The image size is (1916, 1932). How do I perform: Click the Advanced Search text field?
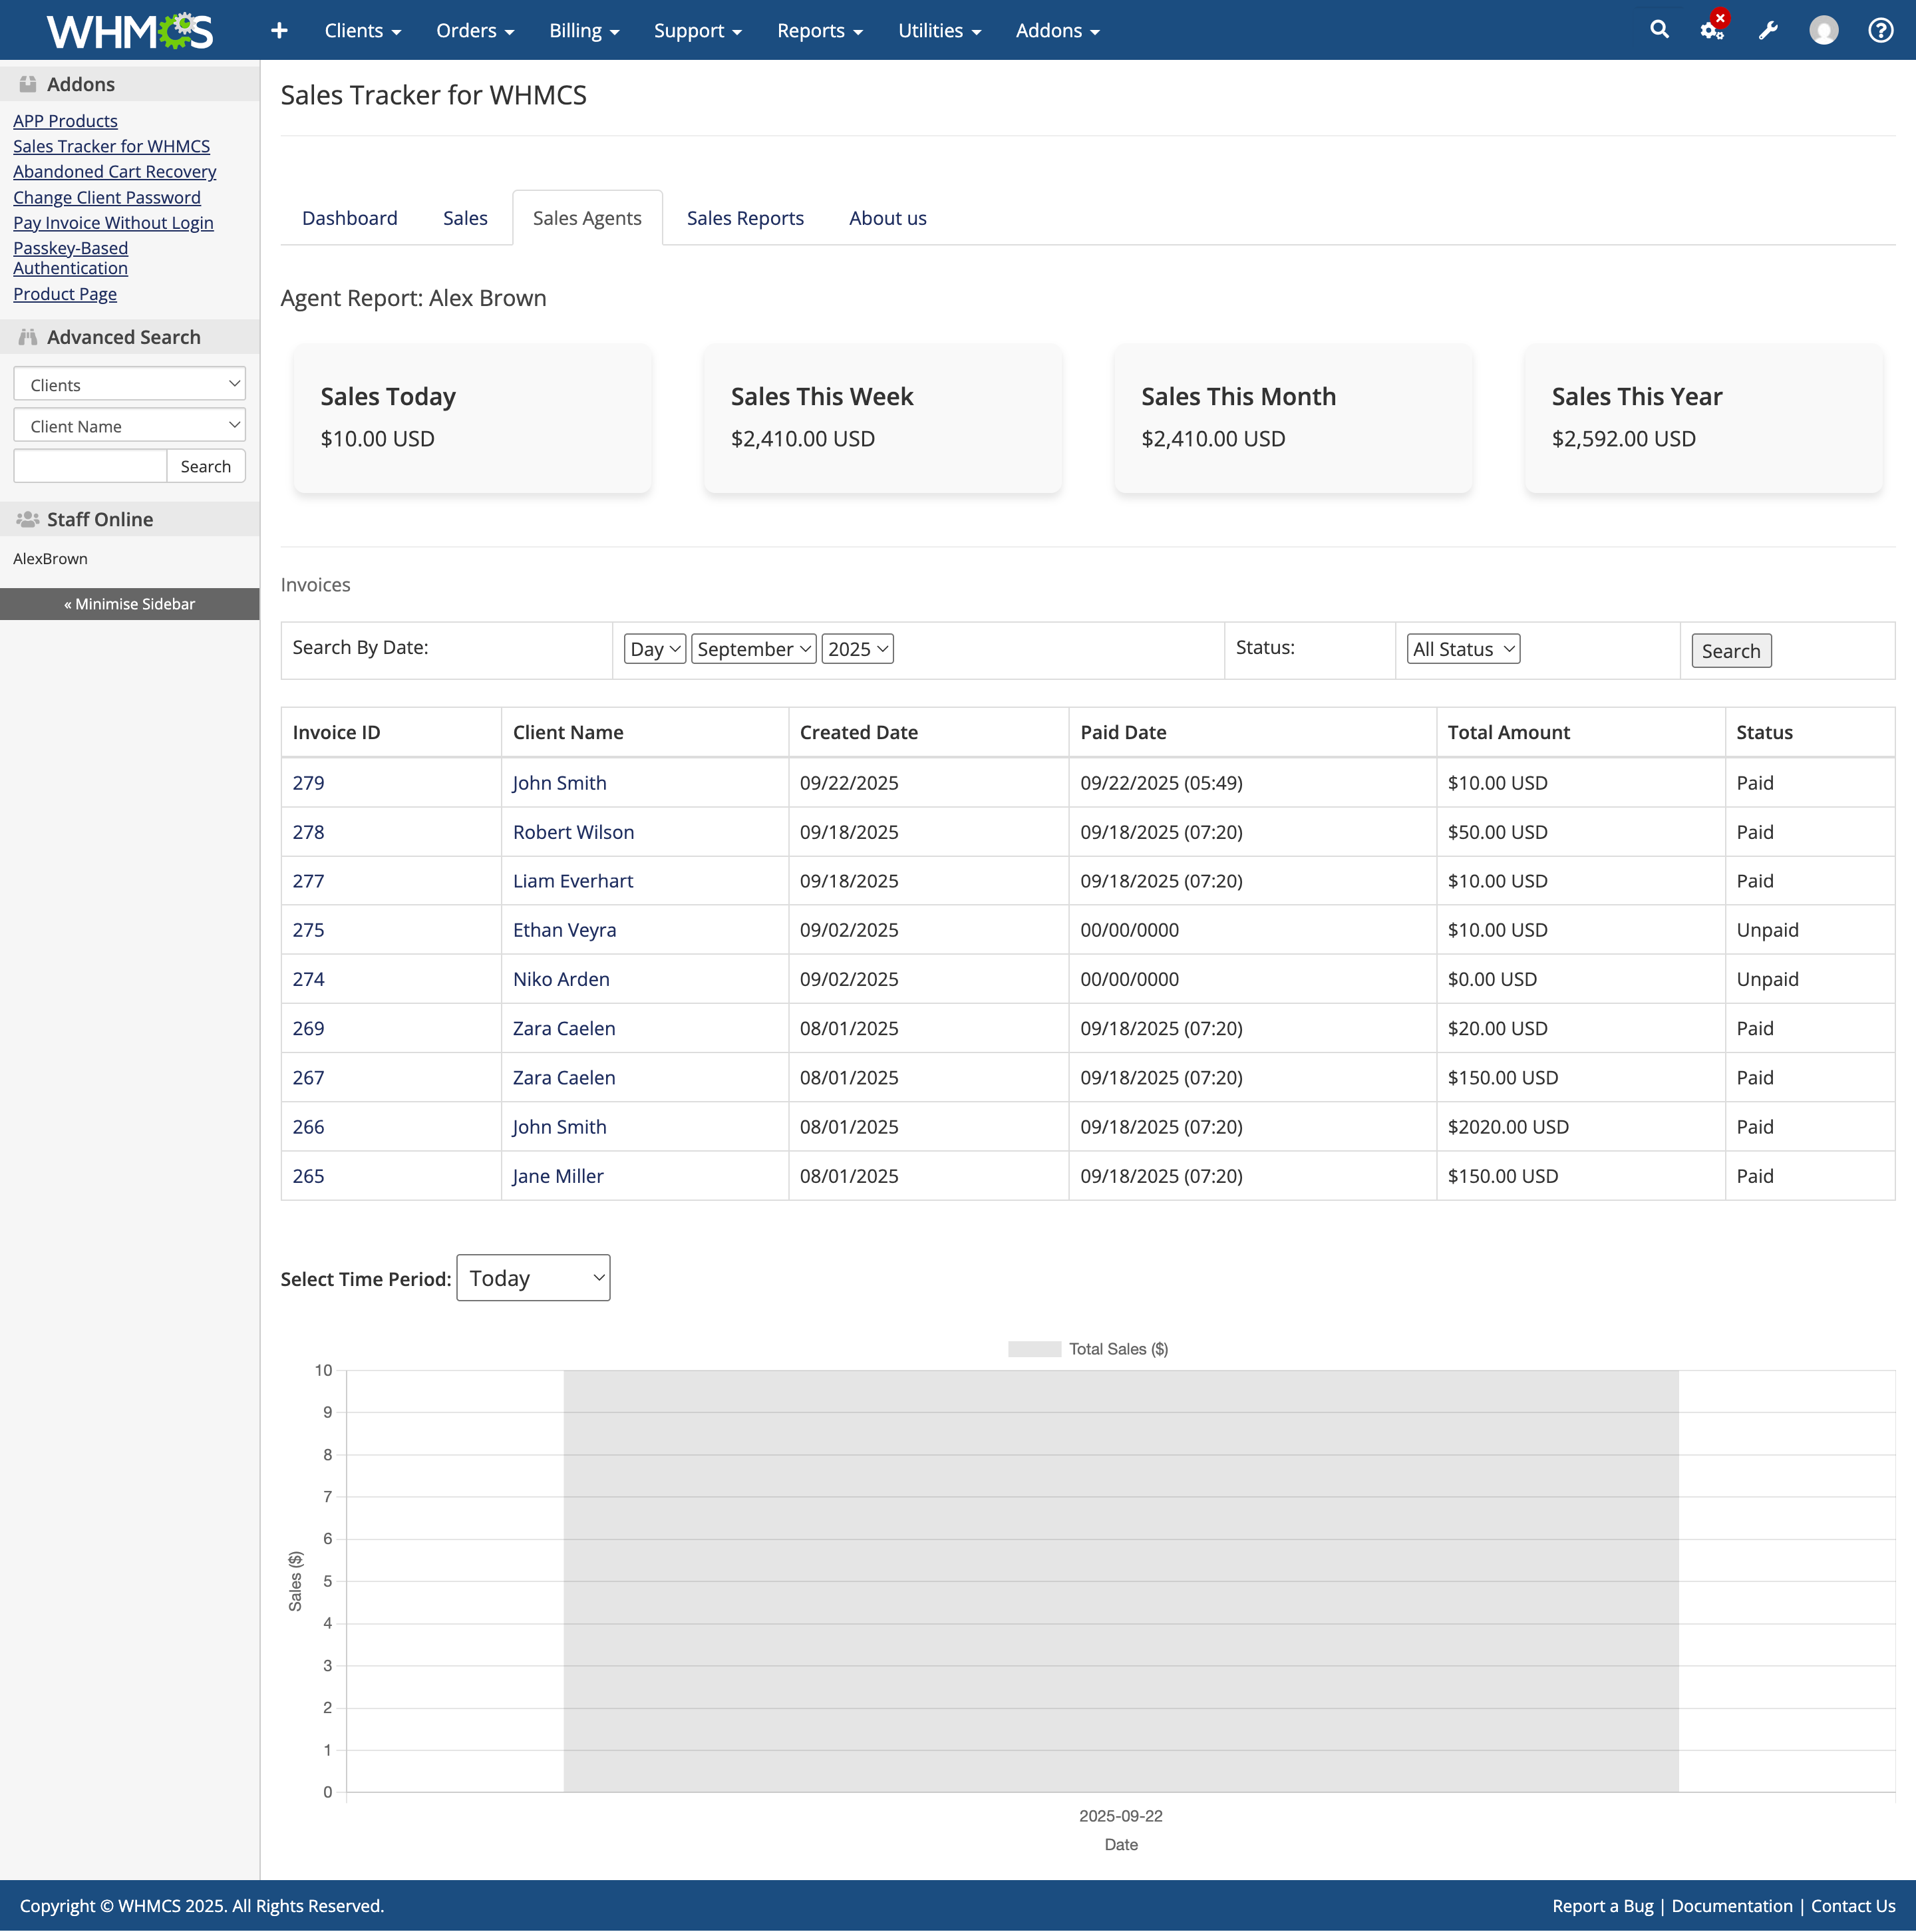point(90,466)
